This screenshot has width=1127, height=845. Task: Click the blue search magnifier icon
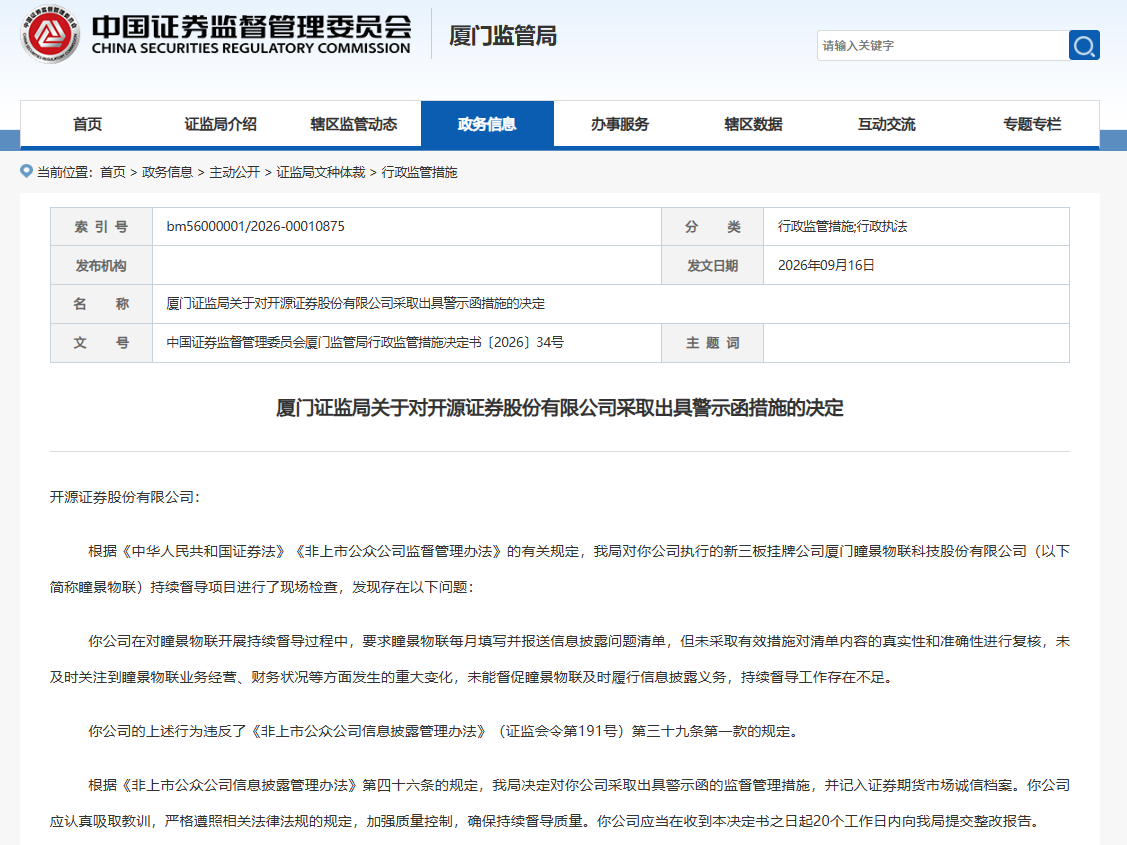[x=1084, y=45]
